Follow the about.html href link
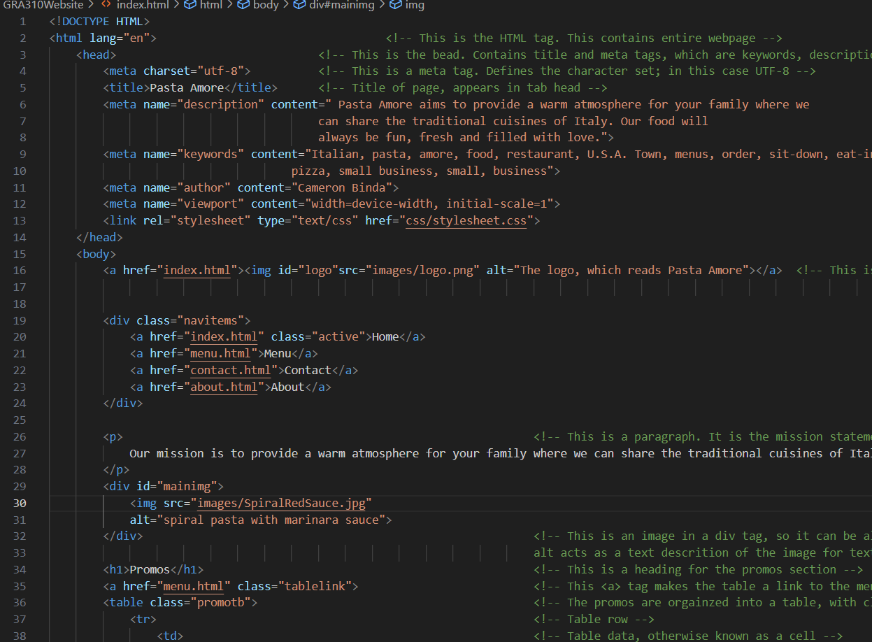Screen dimensions: 872x642 click(226, 387)
